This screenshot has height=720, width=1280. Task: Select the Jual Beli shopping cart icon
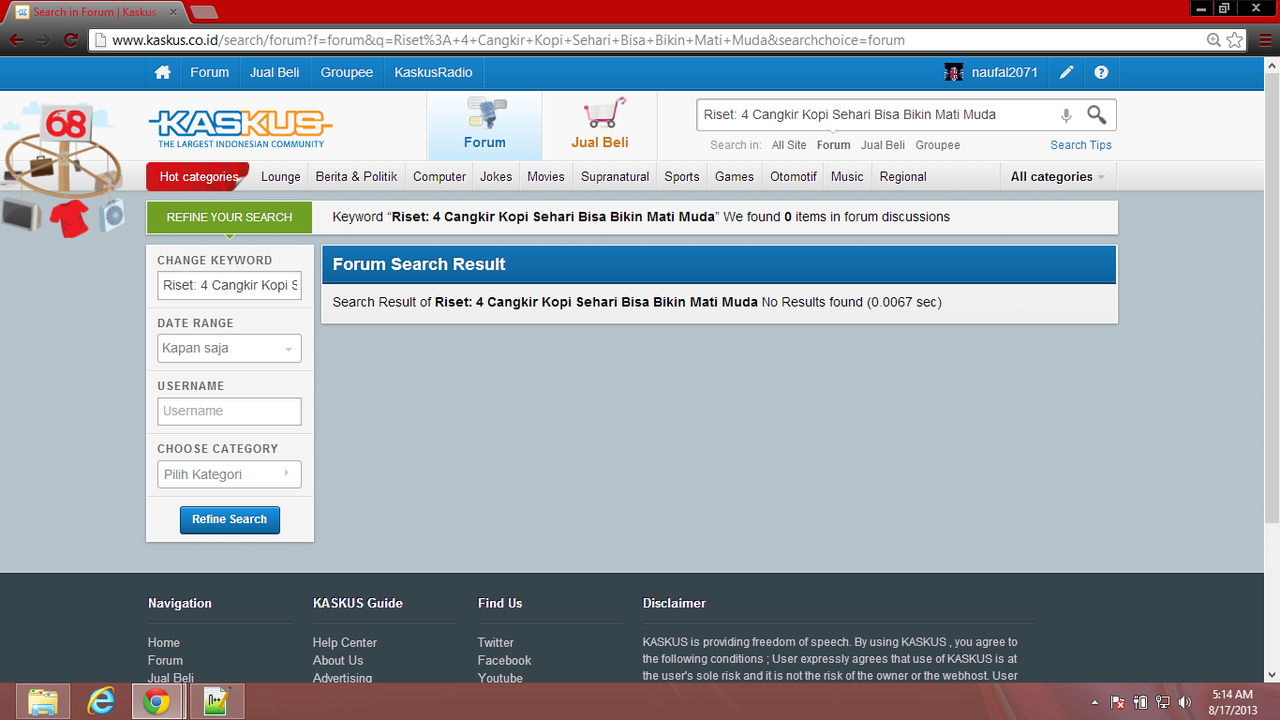click(x=605, y=113)
